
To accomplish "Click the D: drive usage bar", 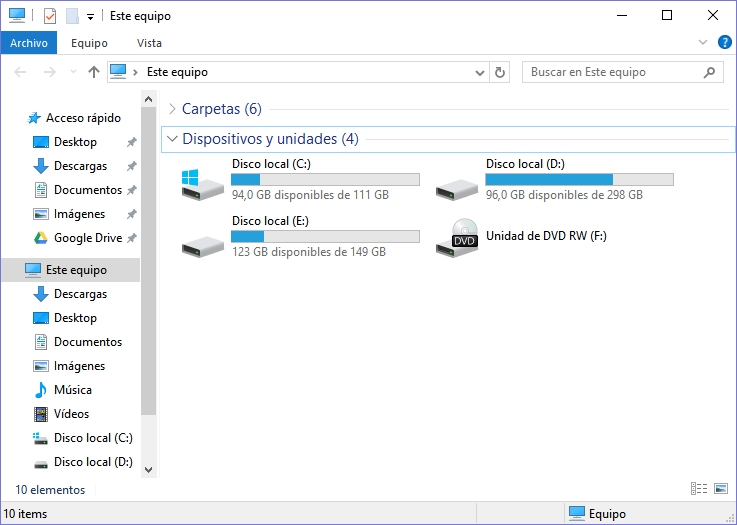I will click(579, 180).
